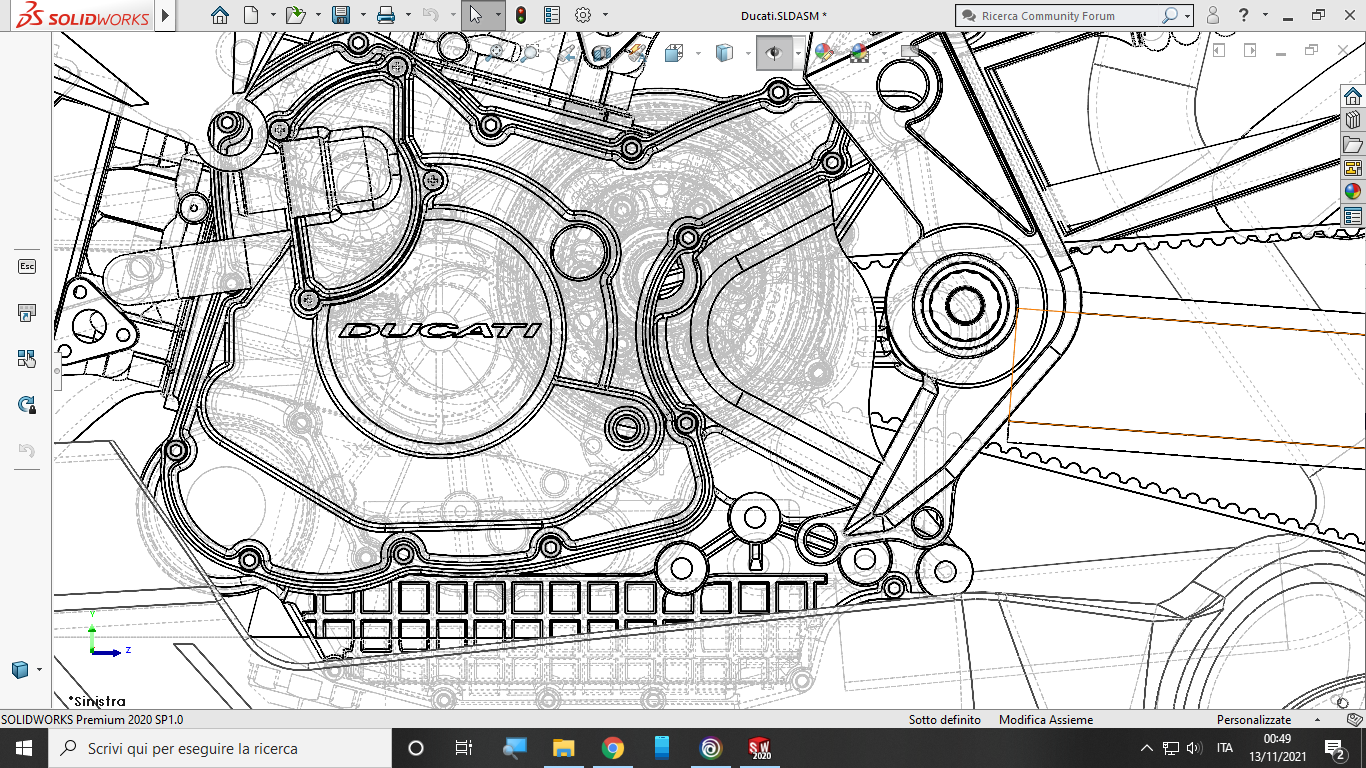Activate the Select cursor tool

(475, 15)
